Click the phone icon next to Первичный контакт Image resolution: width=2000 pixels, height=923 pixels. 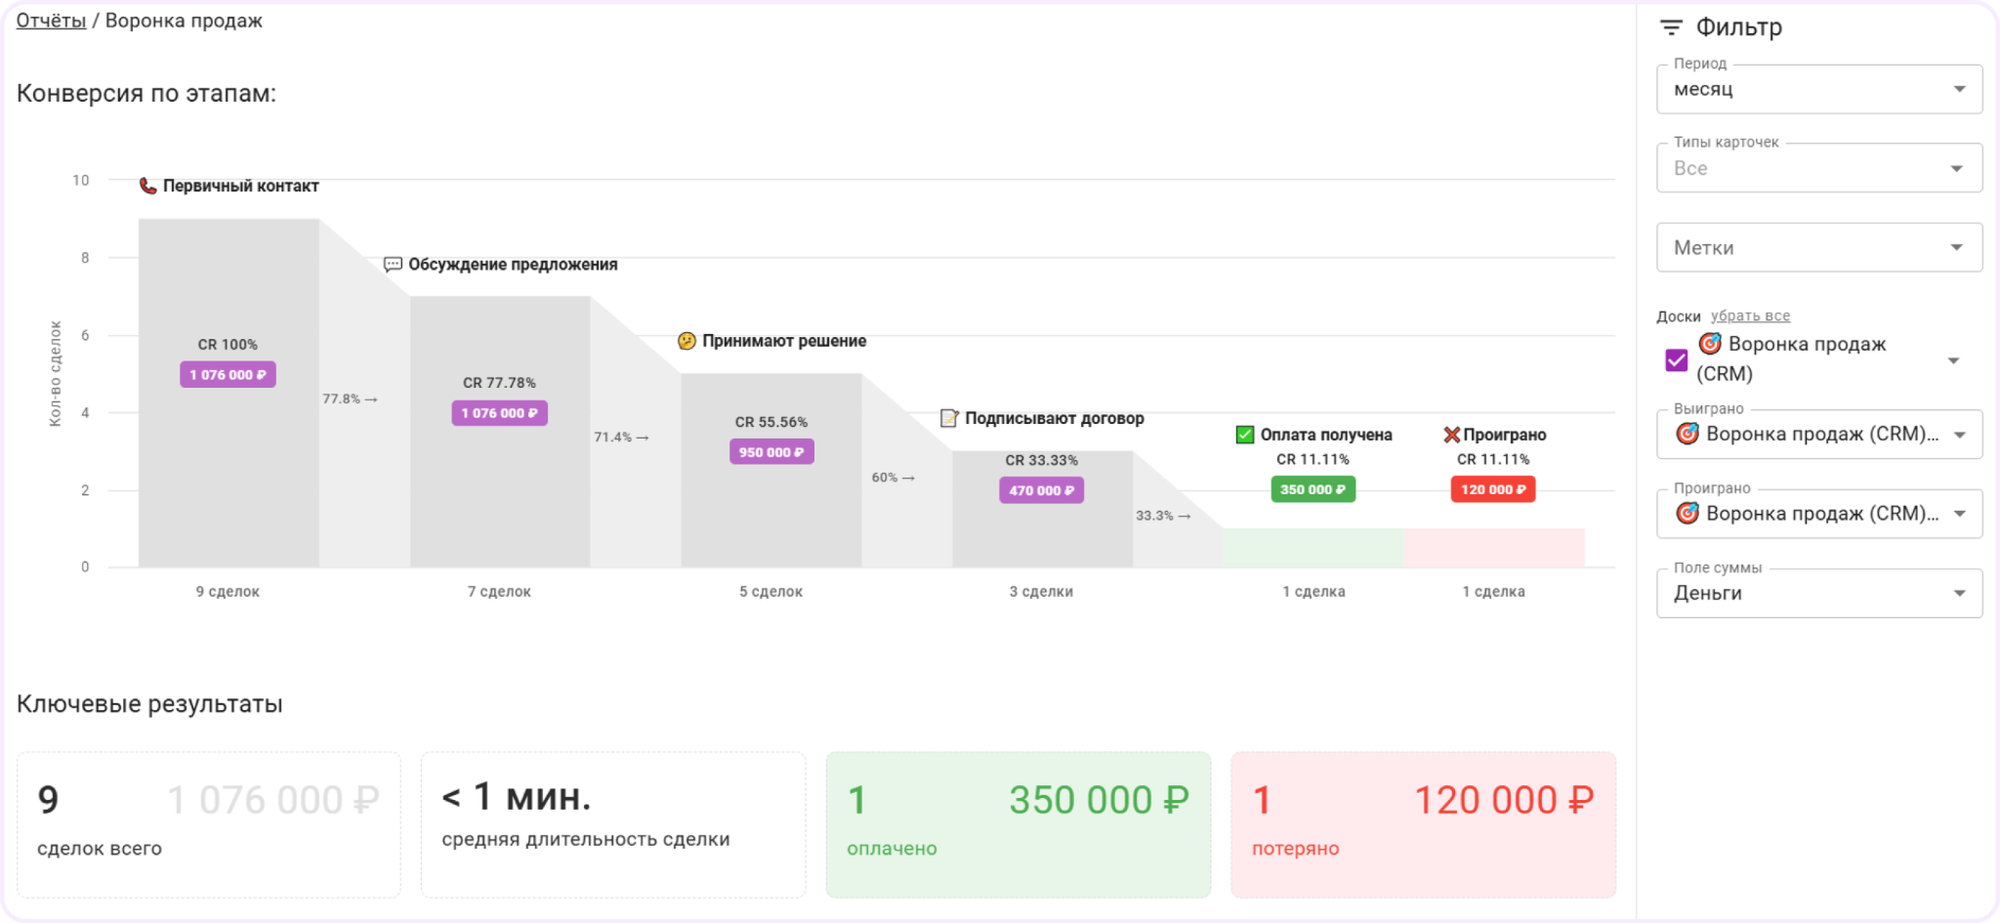[x=148, y=186]
